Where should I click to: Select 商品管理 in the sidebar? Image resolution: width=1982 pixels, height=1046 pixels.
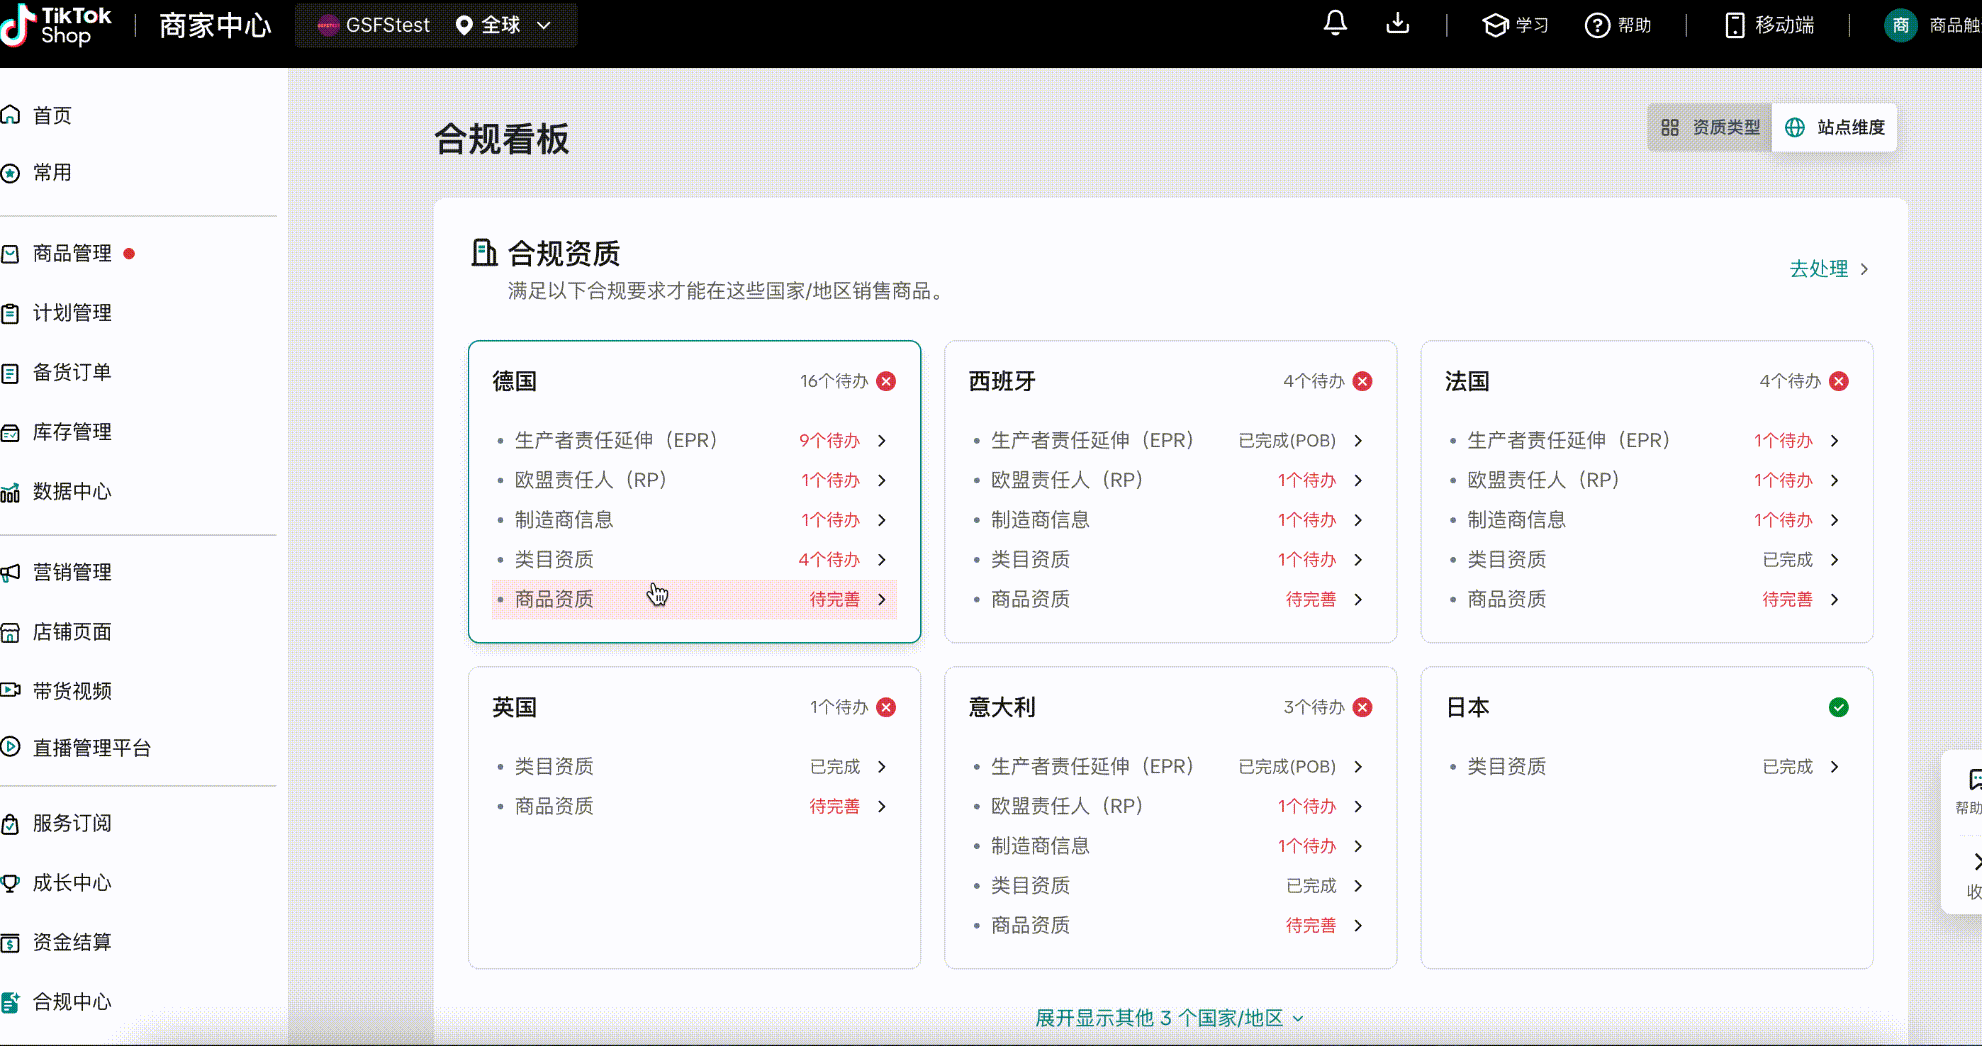[x=72, y=253]
